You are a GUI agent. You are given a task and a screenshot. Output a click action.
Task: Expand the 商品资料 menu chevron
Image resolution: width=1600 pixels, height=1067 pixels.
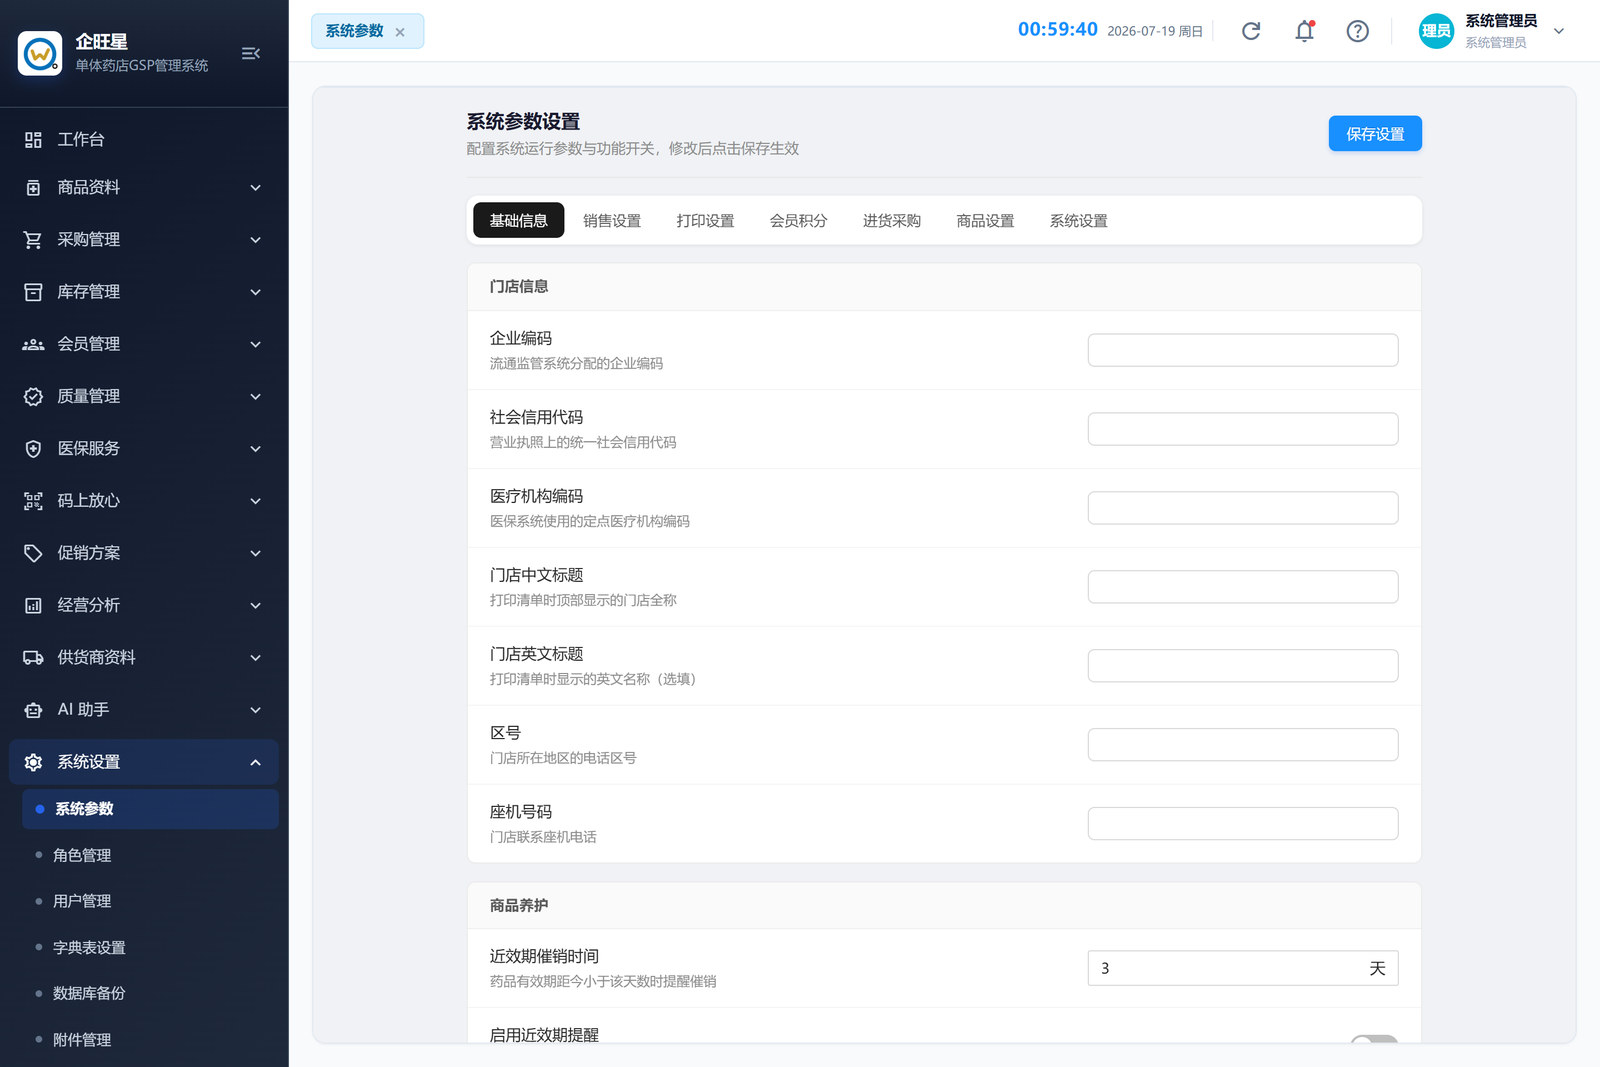pyautogui.click(x=255, y=188)
